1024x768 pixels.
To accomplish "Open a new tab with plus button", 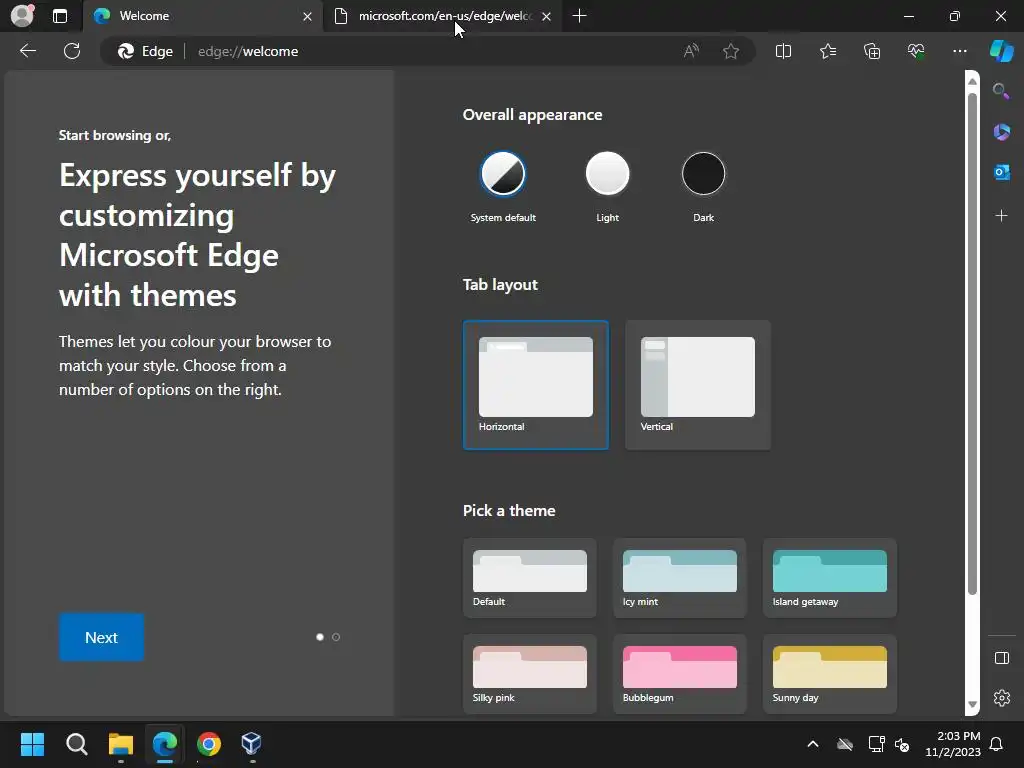I will click(579, 16).
